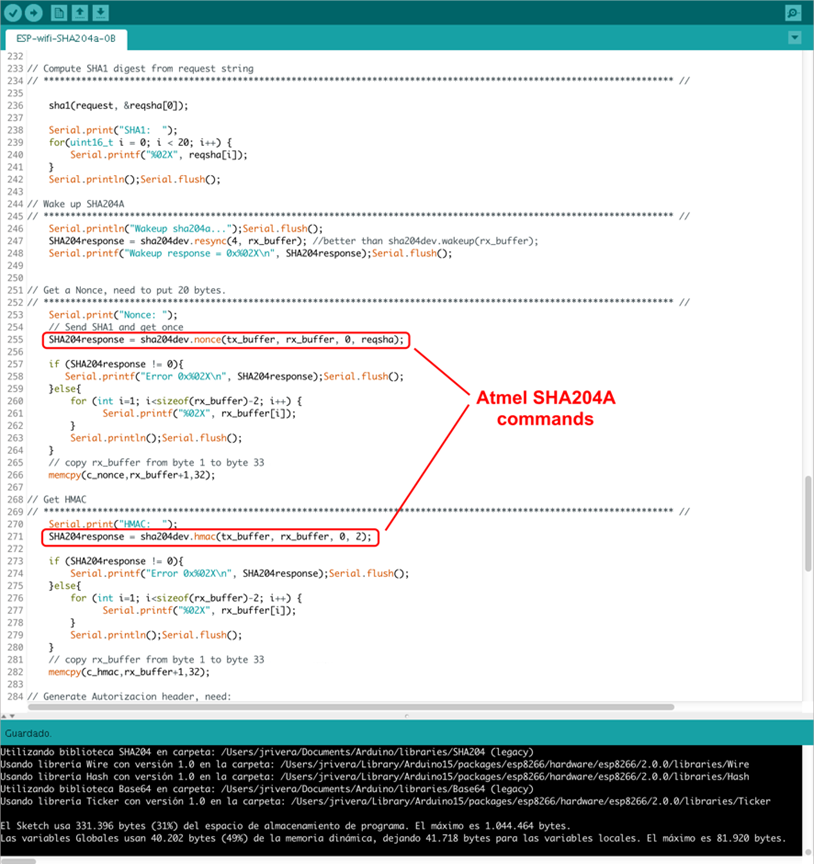
Task: Click 'memcpy(c_hmac,rx_buffer+1,32);' line
Action: (x=129, y=672)
